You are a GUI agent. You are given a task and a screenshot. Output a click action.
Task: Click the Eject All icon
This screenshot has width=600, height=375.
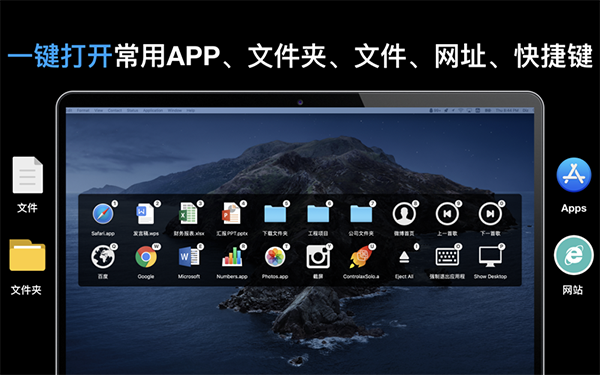(404, 257)
